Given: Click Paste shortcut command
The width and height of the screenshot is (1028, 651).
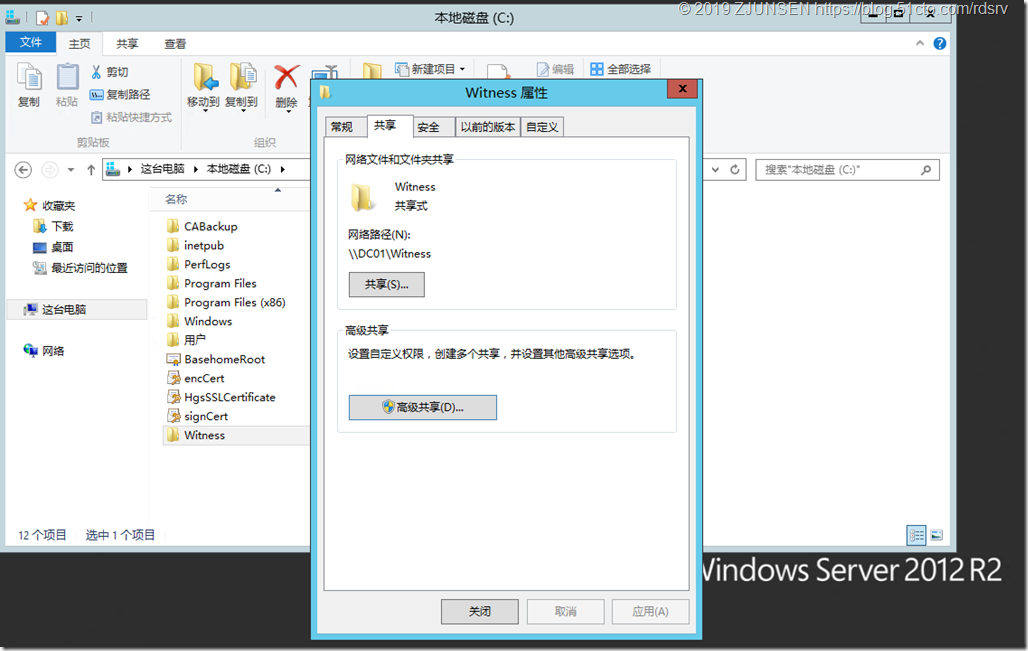Looking at the screenshot, I should pyautogui.click(x=131, y=117).
